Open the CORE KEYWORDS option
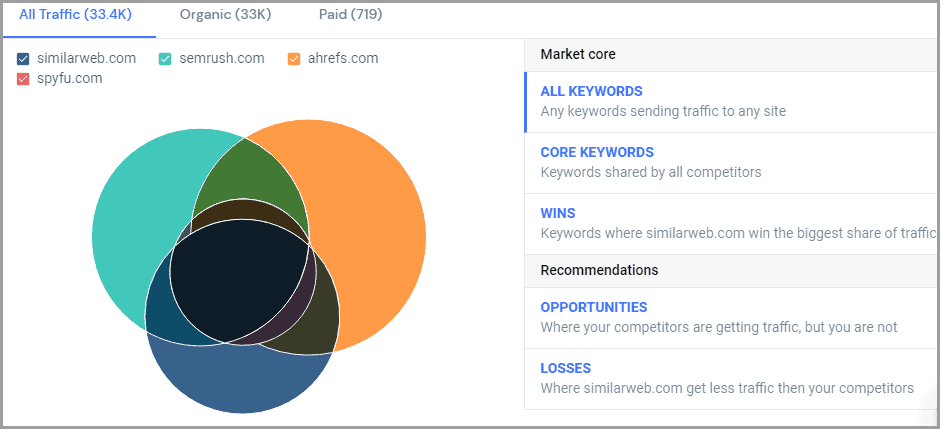 tap(597, 152)
